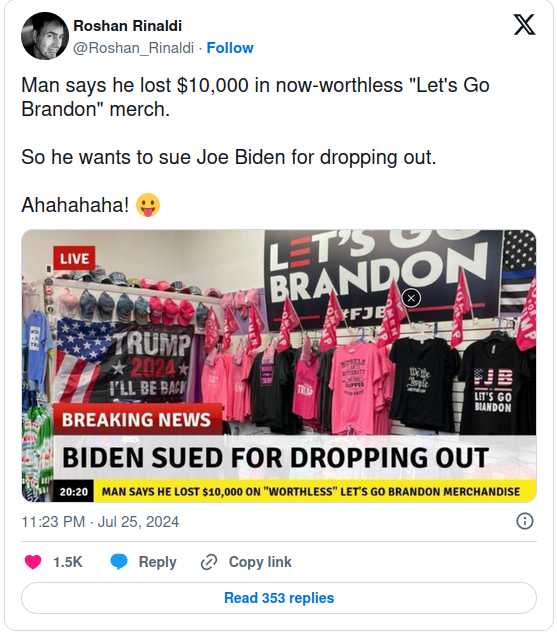This screenshot has width=557, height=635.
Task: Click the LIVE badge in the image
Action: click(x=74, y=258)
